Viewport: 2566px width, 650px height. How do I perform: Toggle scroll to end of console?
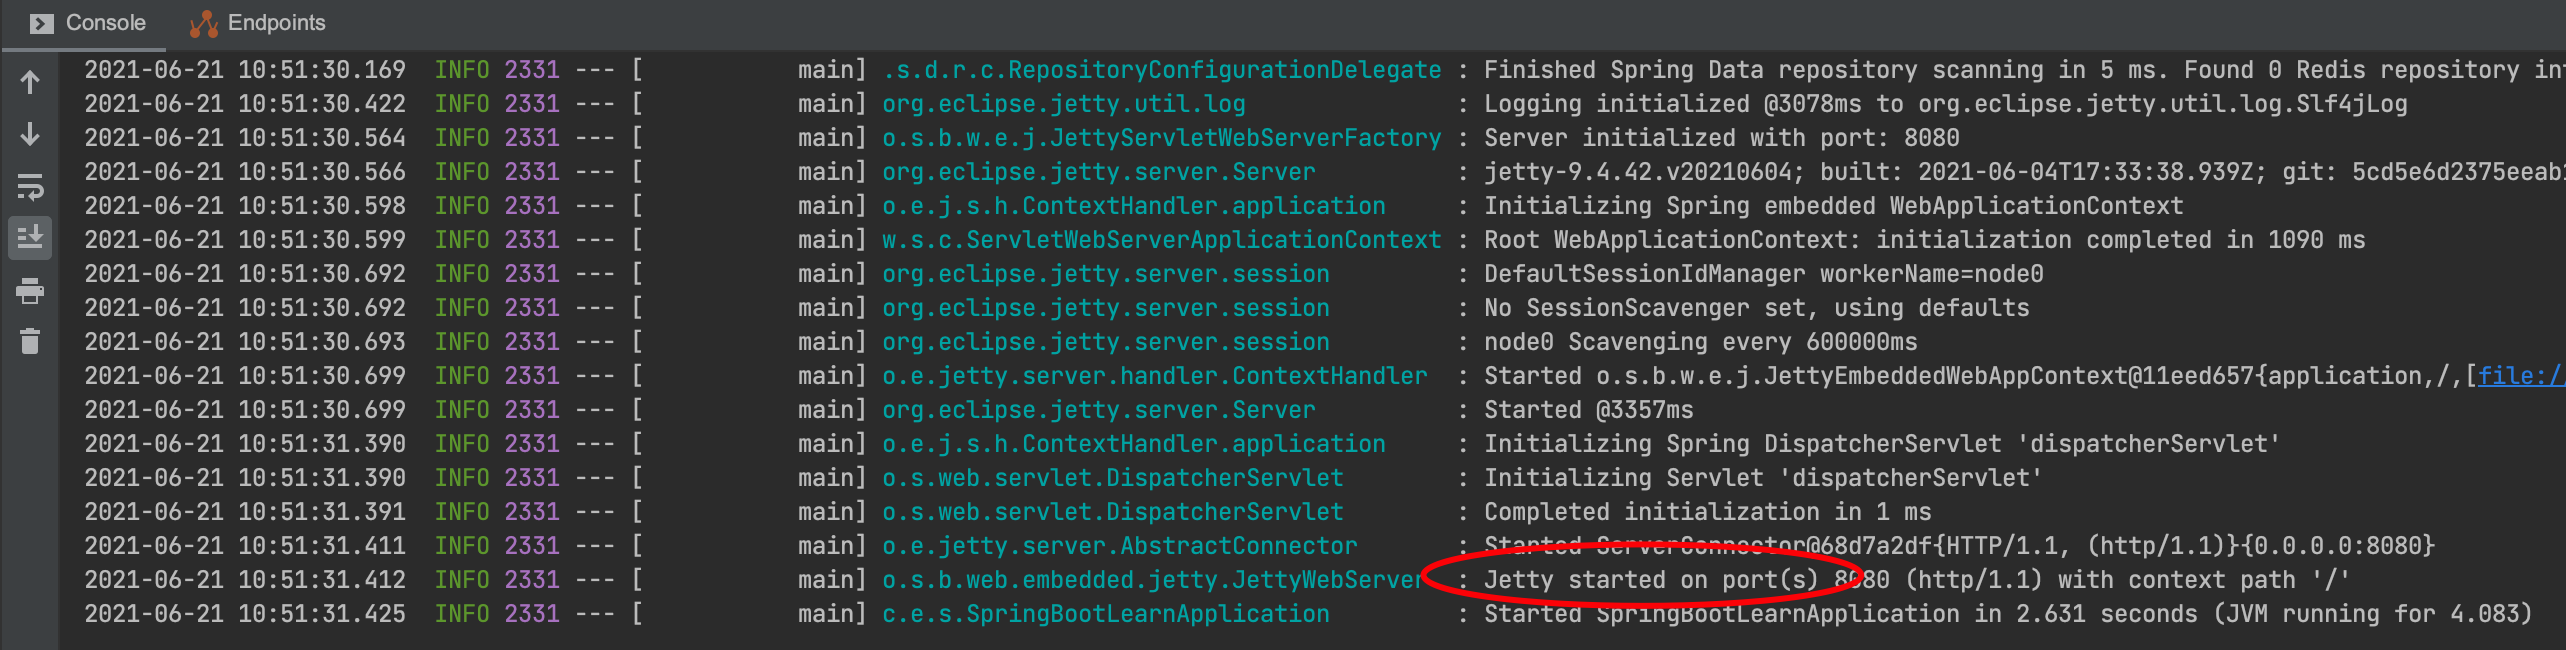click(30, 238)
